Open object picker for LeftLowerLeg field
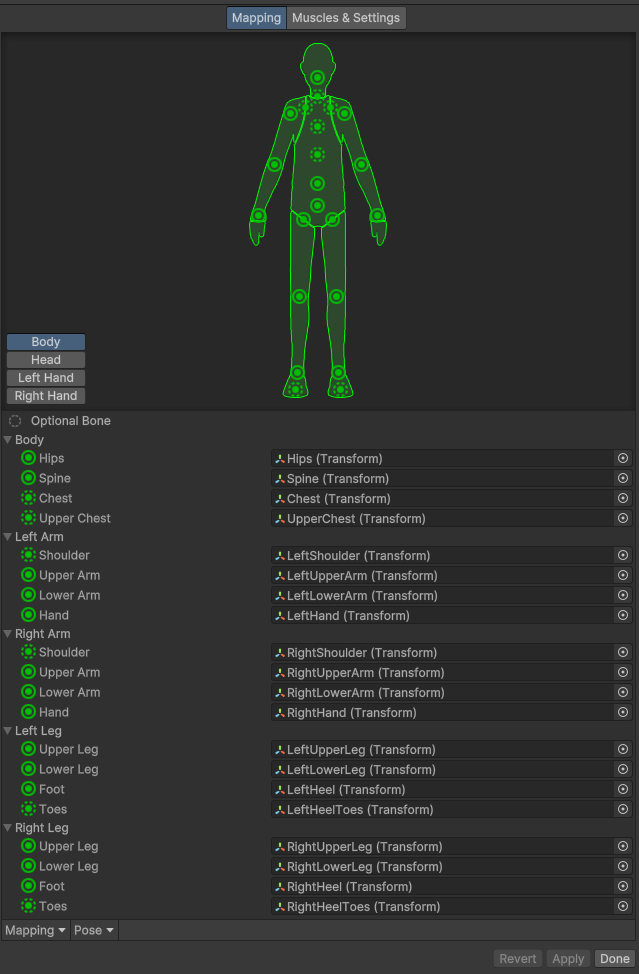The width and height of the screenshot is (639, 974). (623, 769)
